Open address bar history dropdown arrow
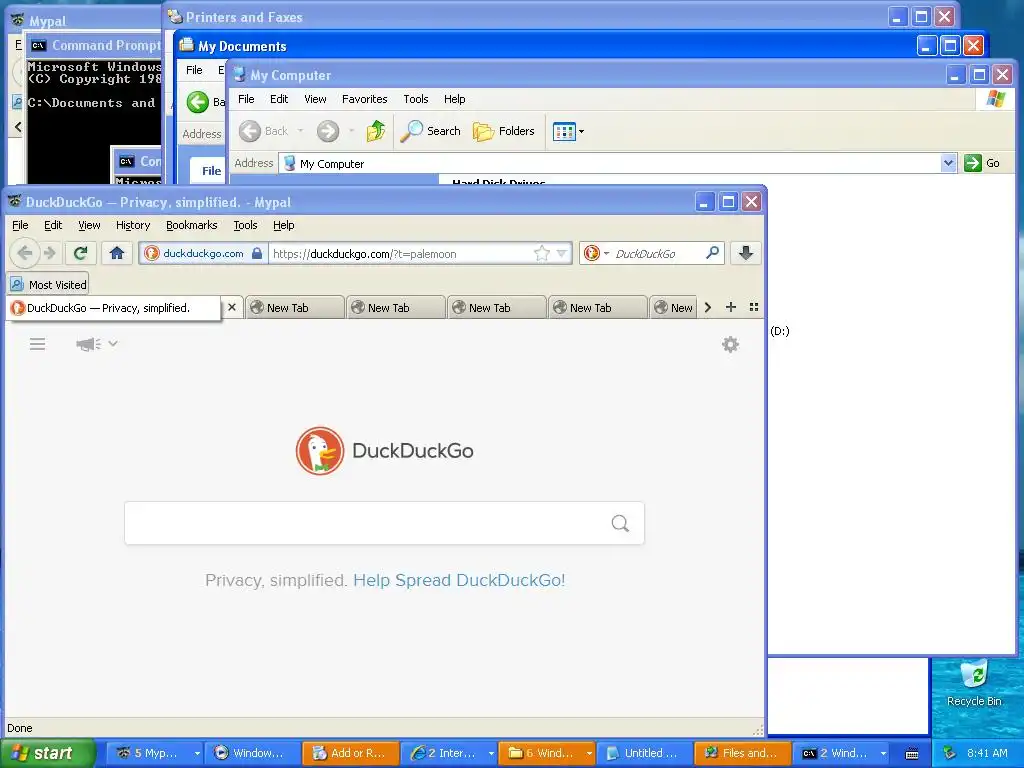This screenshot has width=1024, height=768. pyautogui.click(x=562, y=253)
